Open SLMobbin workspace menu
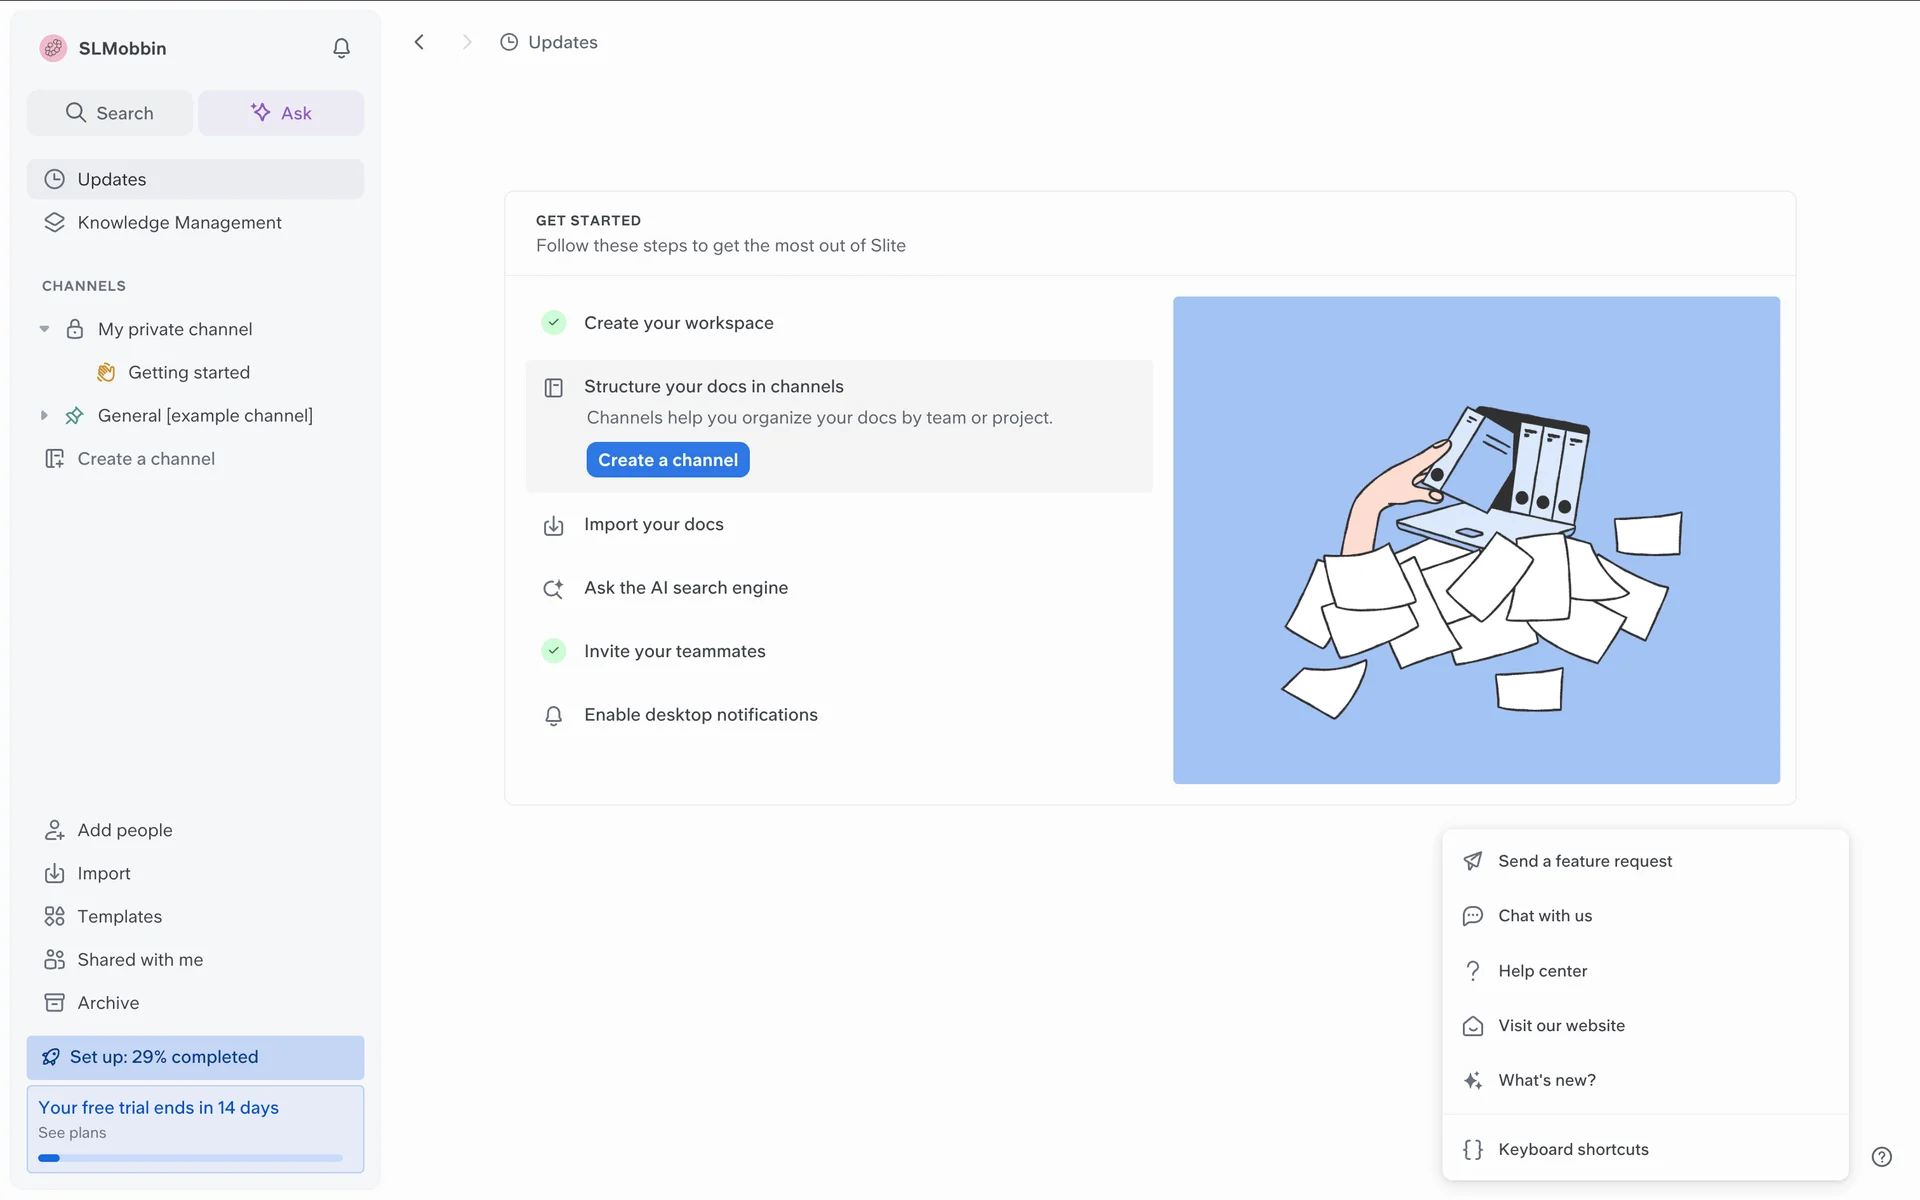The height and width of the screenshot is (1200, 1920). [x=122, y=48]
